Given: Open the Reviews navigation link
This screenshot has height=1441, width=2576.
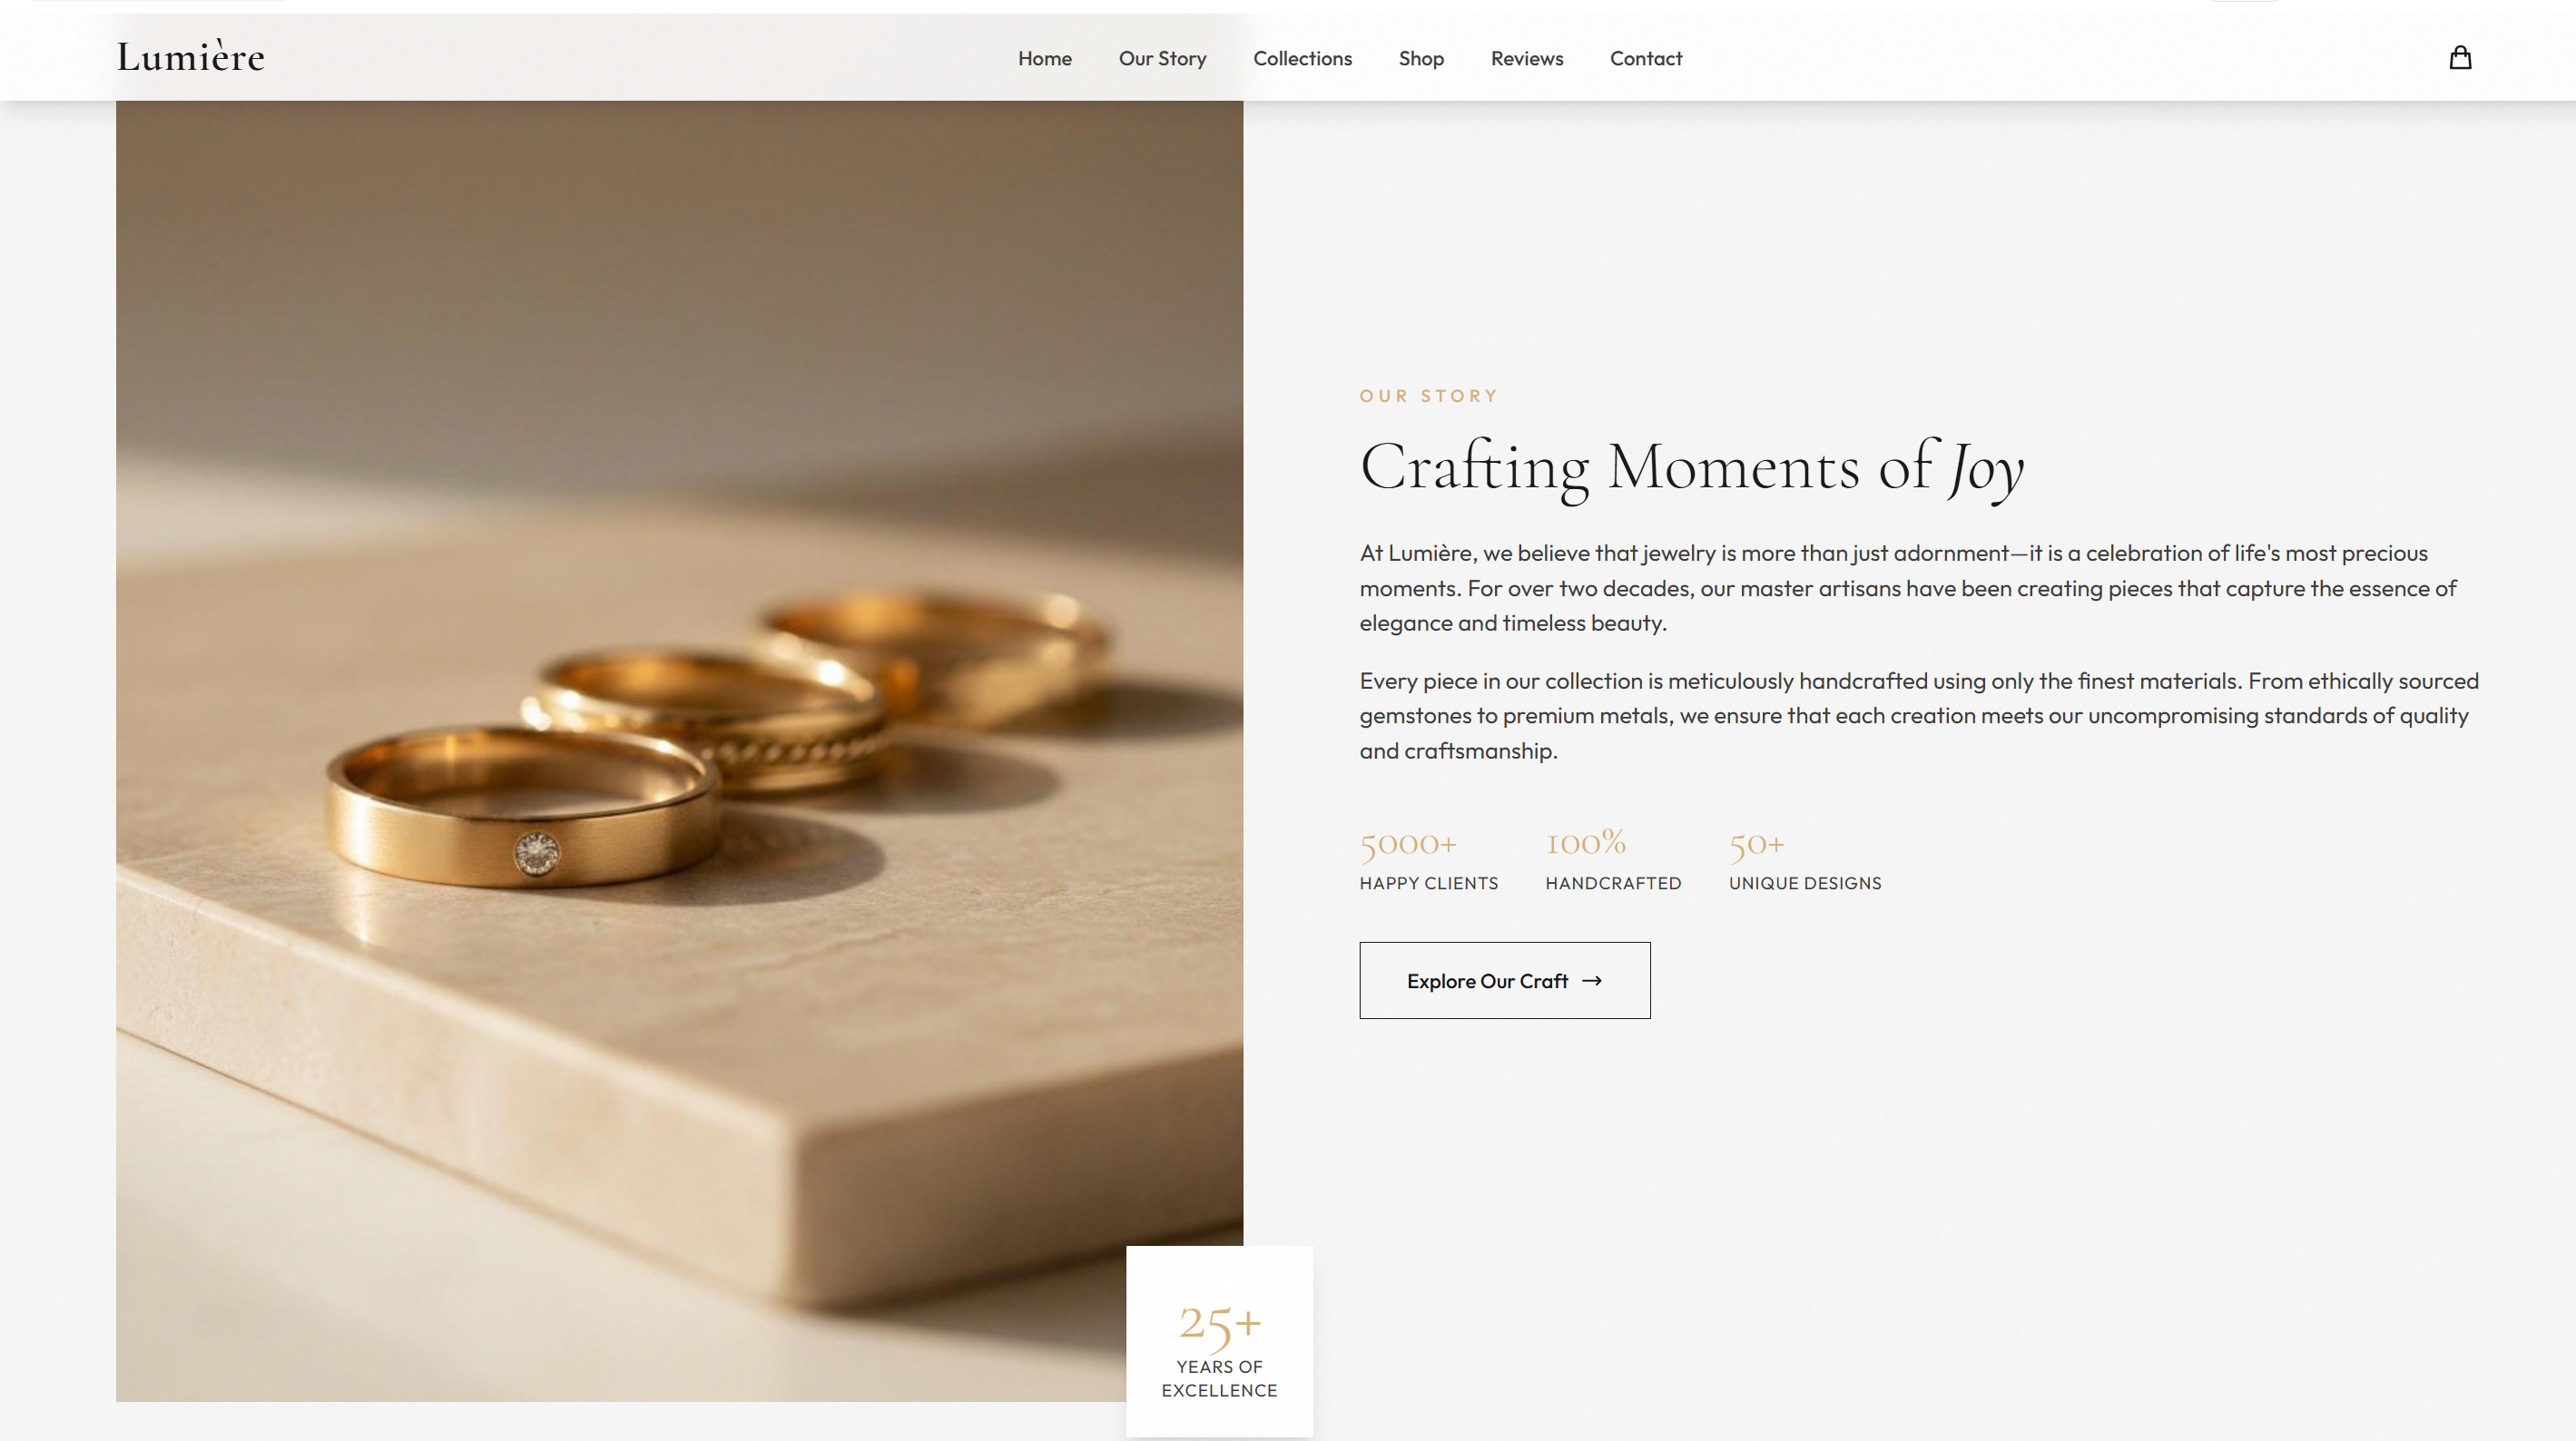Looking at the screenshot, I should (1526, 58).
